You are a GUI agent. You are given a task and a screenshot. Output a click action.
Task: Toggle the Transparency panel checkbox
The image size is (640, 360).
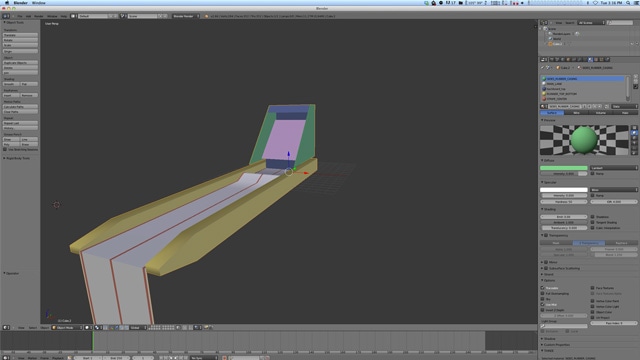point(546,236)
